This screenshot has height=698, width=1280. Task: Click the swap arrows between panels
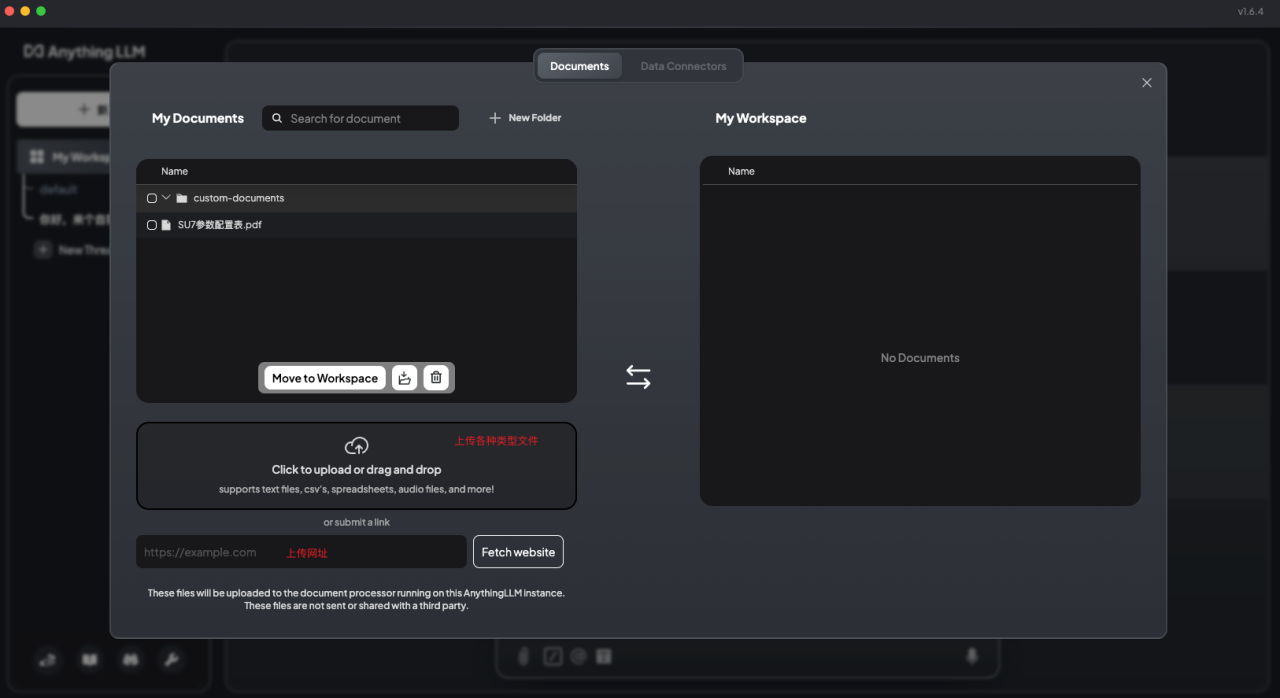(638, 377)
